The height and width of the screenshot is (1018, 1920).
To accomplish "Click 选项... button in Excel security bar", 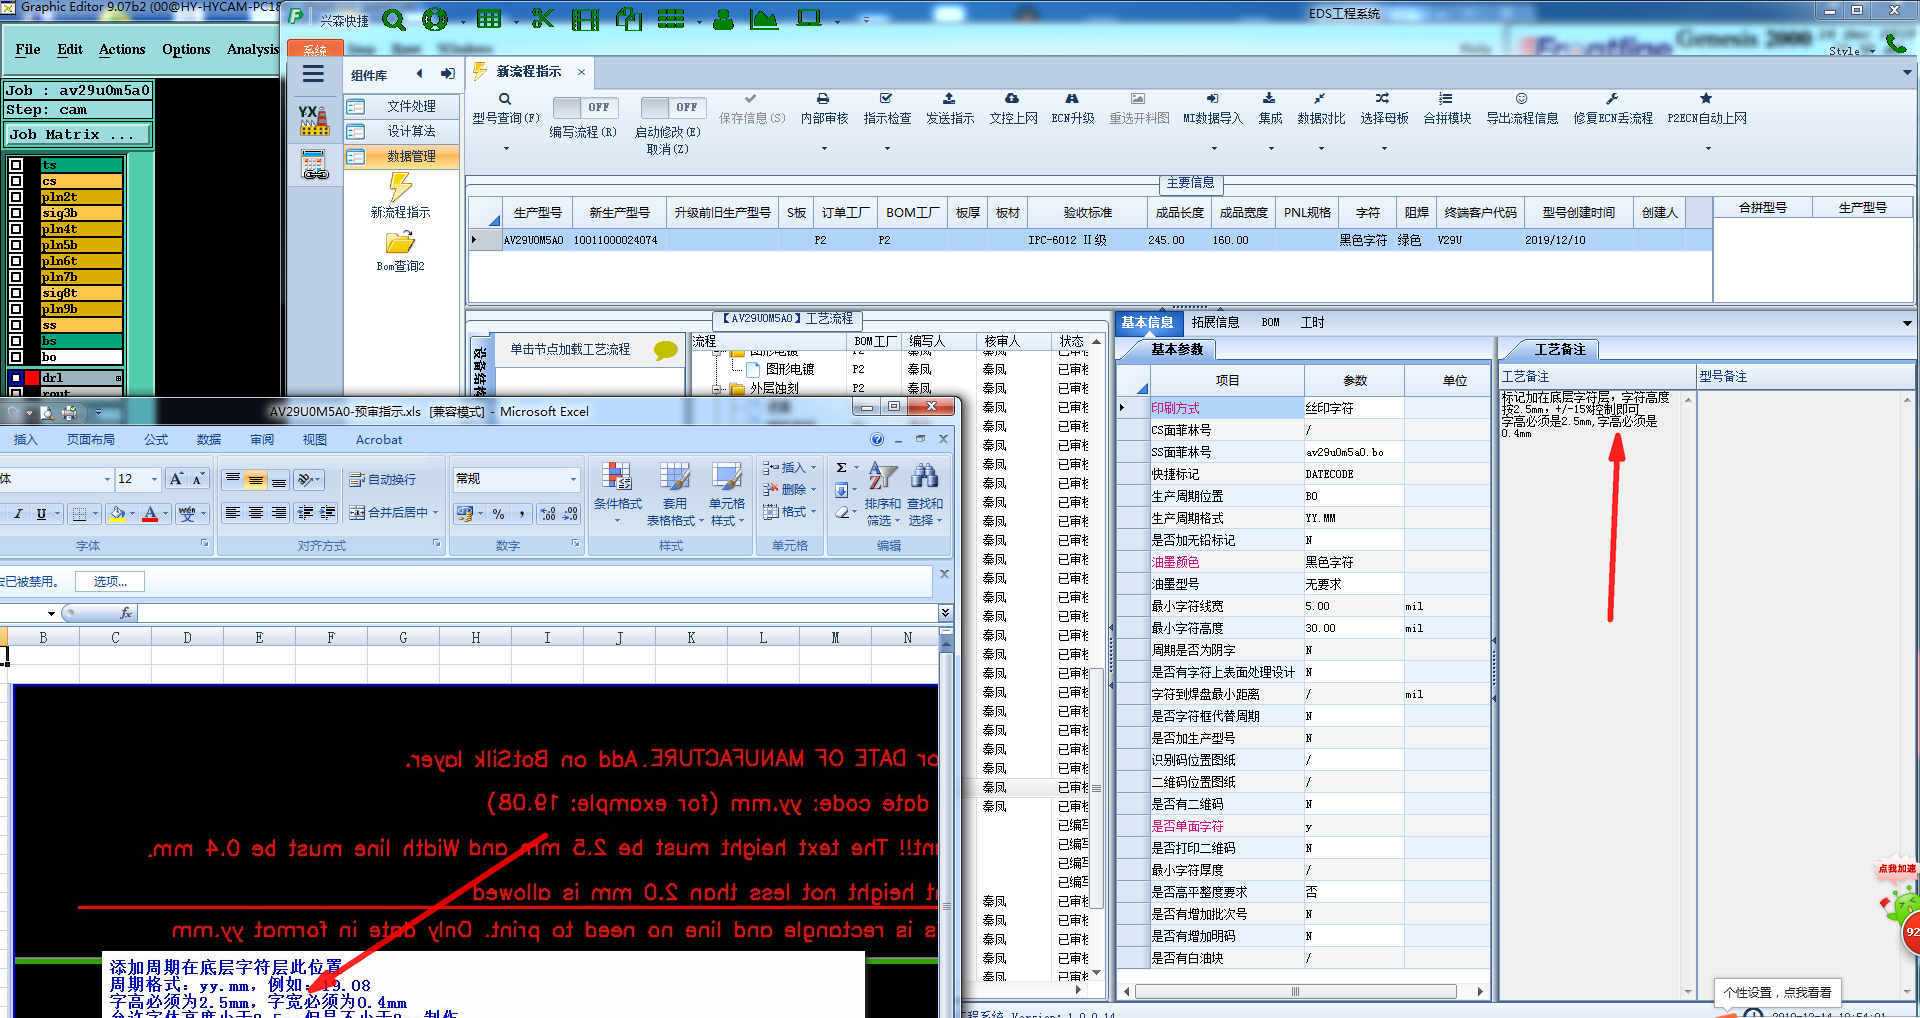I will [x=110, y=581].
